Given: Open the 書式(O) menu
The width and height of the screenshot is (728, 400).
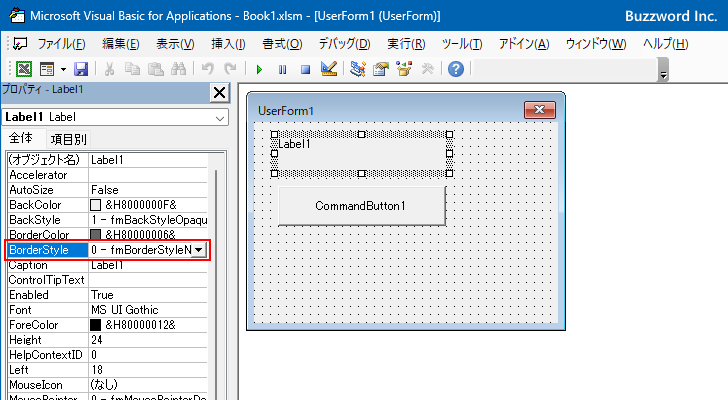Looking at the screenshot, I should pos(282,44).
